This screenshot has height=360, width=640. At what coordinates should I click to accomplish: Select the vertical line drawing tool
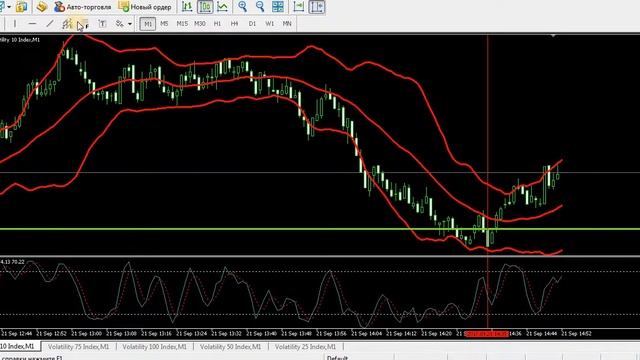(15, 24)
